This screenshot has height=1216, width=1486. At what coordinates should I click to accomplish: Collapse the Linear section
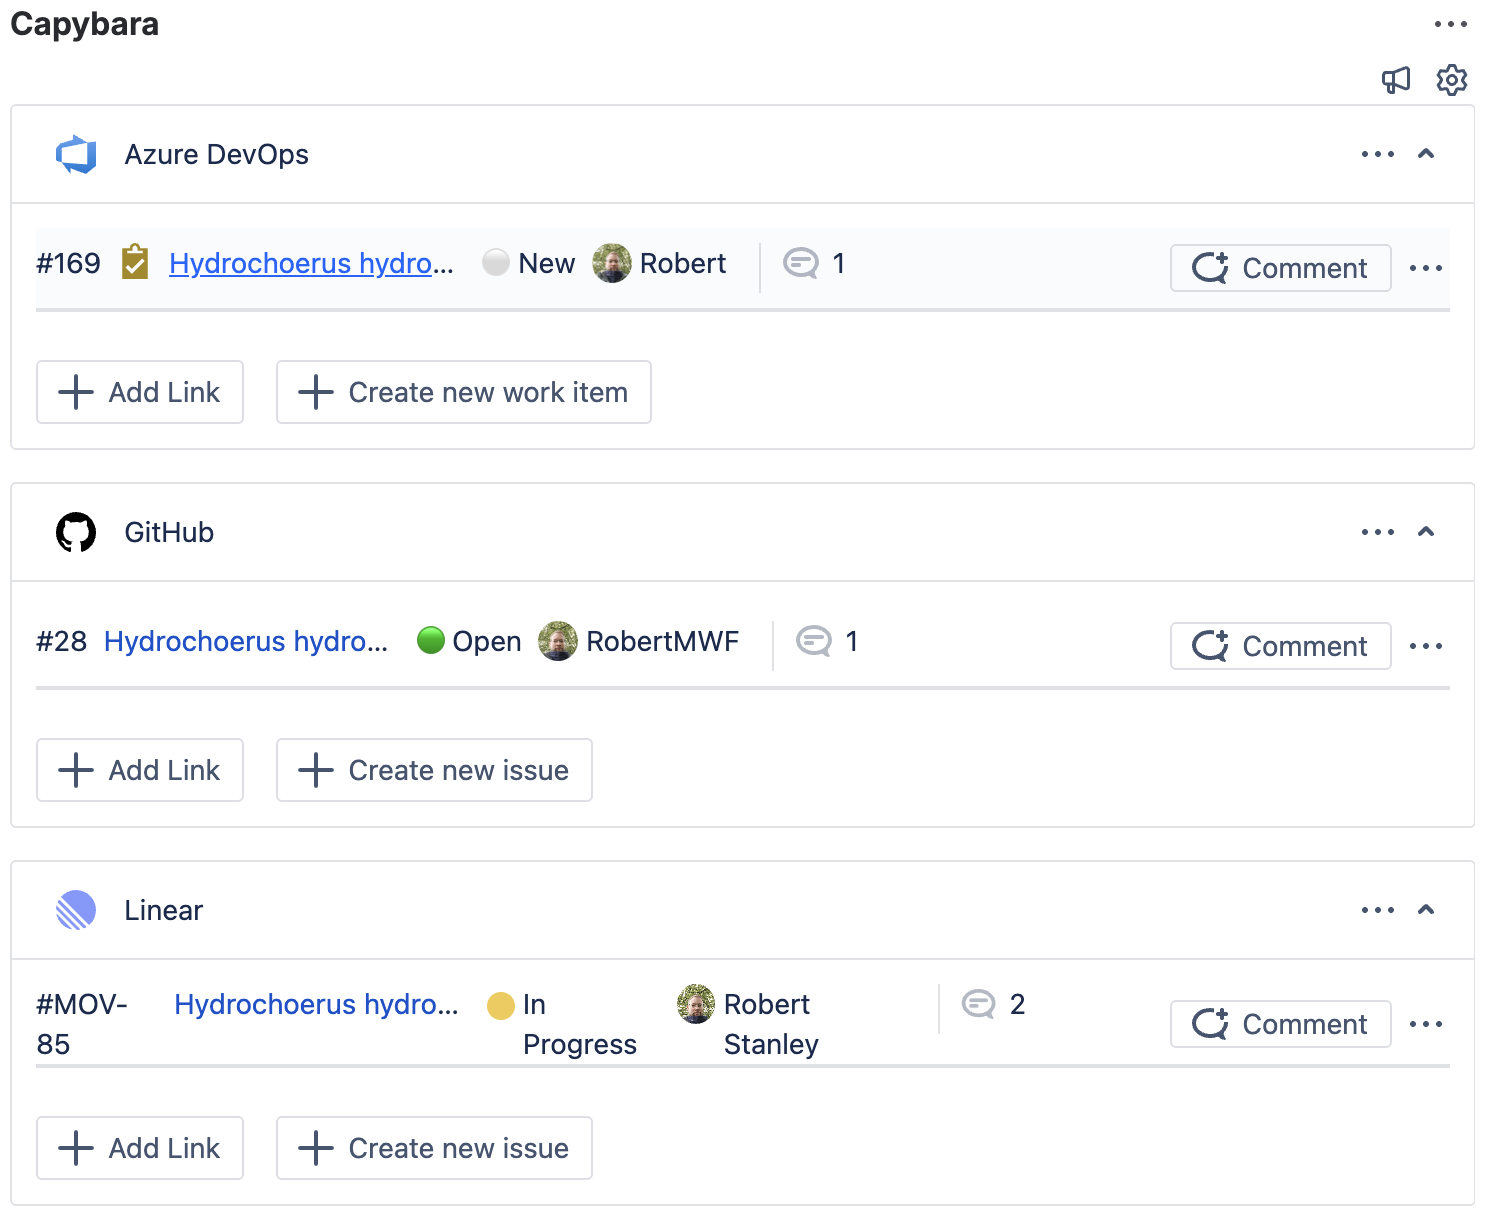pyautogui.click(x=1426, y=910)
